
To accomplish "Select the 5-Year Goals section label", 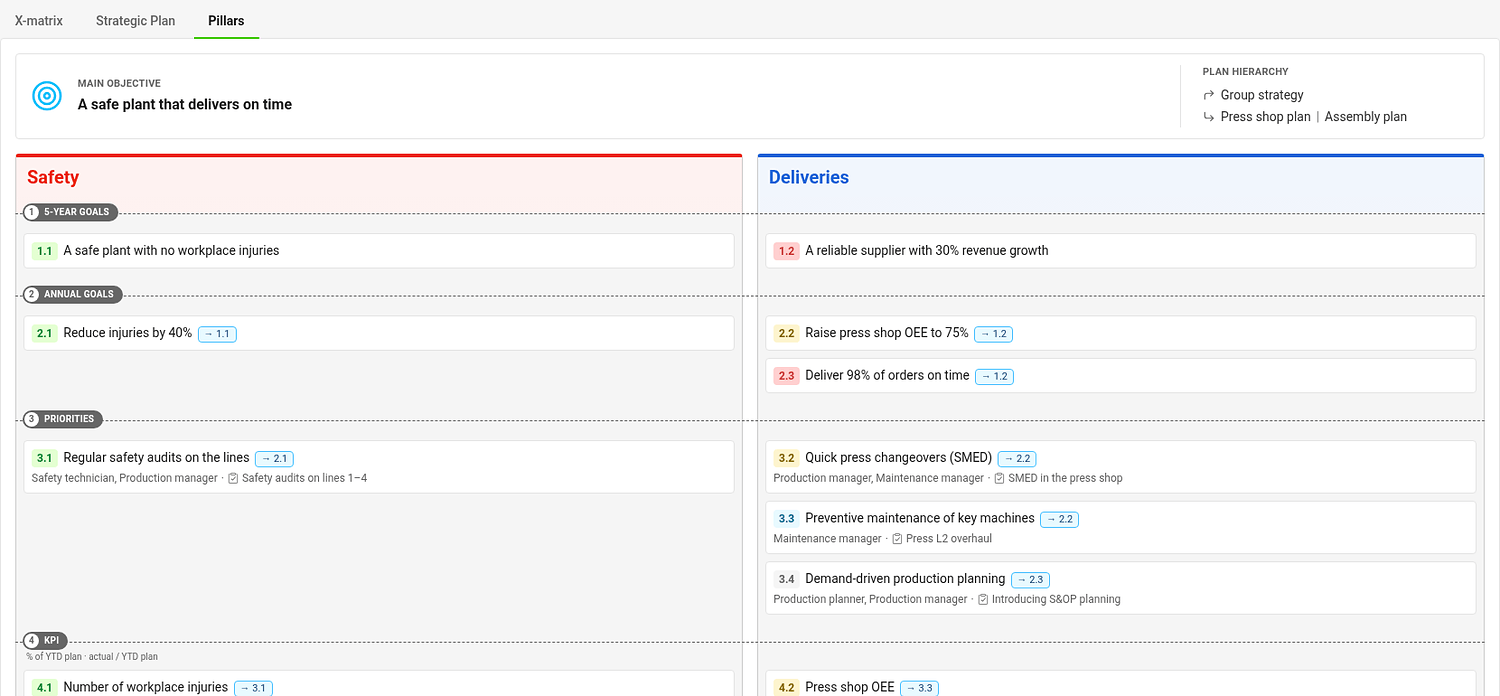I will 71,212.
